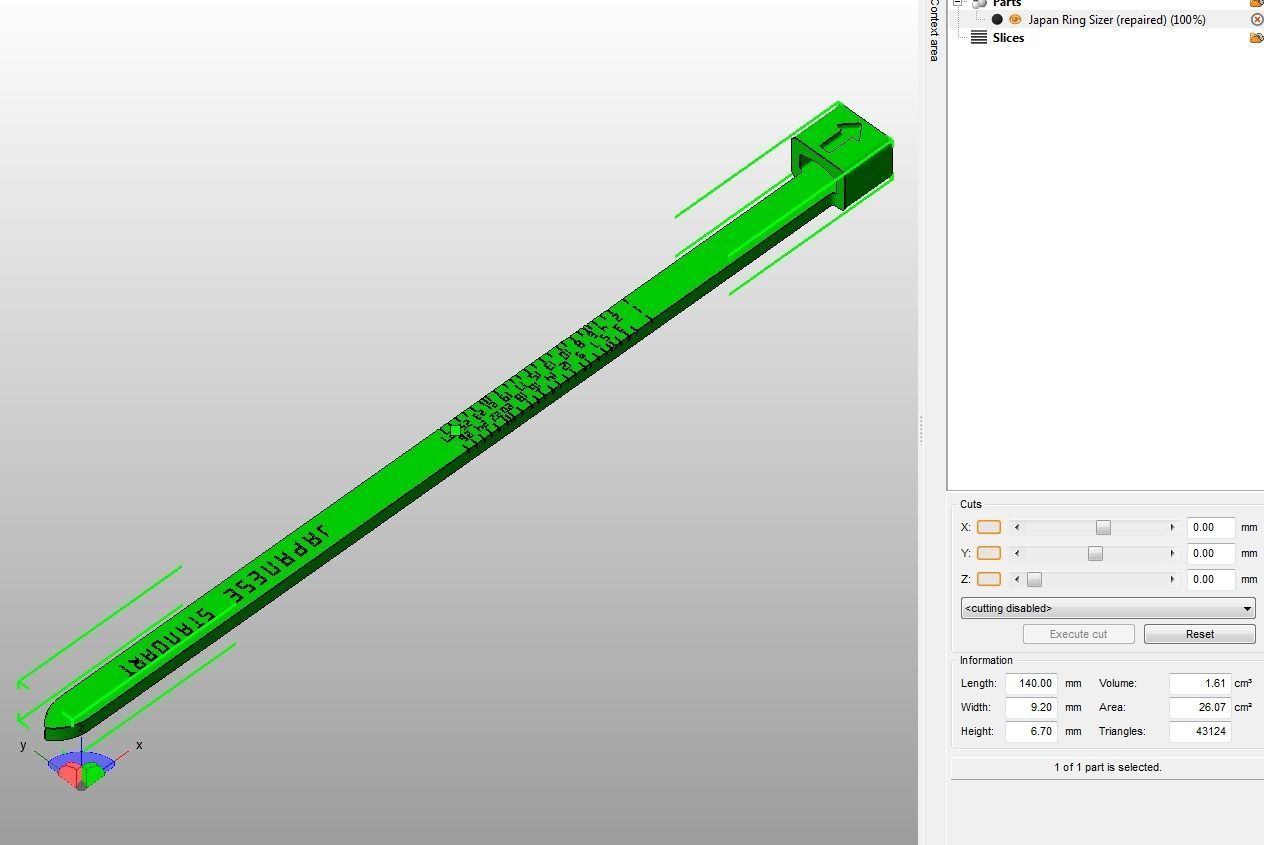Click the Area value 26.07
Screen dimensions: 1264x845
click(1199, 707)
